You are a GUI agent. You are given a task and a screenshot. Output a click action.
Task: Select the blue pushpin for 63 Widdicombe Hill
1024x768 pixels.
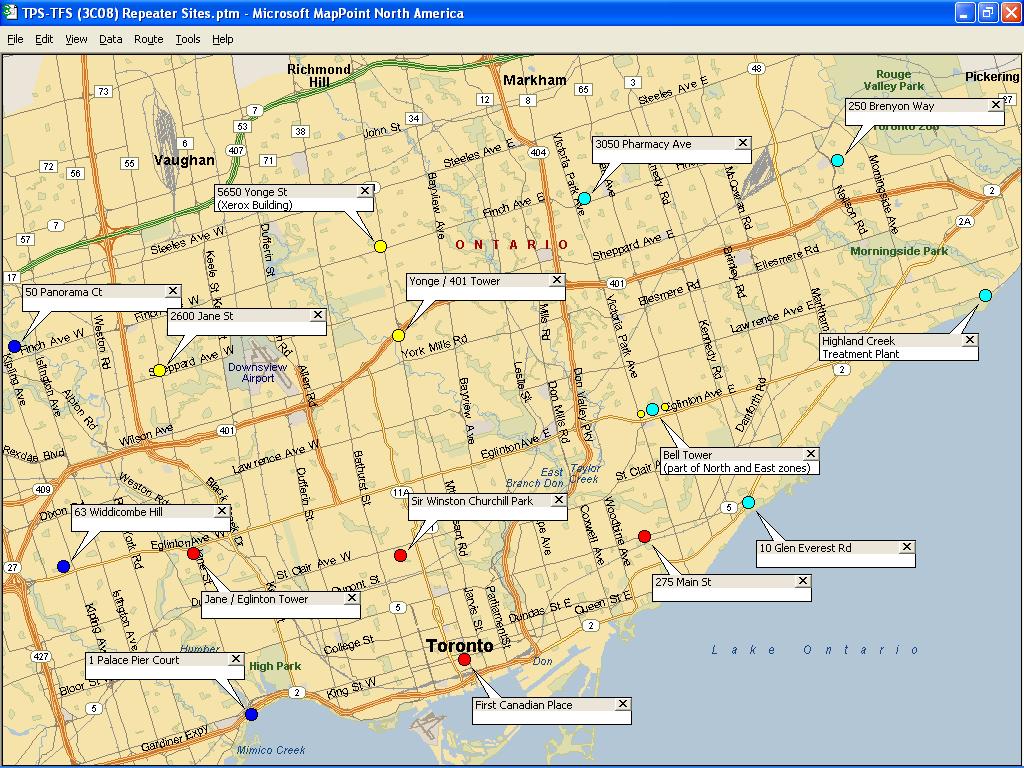[x=63, y=564]
